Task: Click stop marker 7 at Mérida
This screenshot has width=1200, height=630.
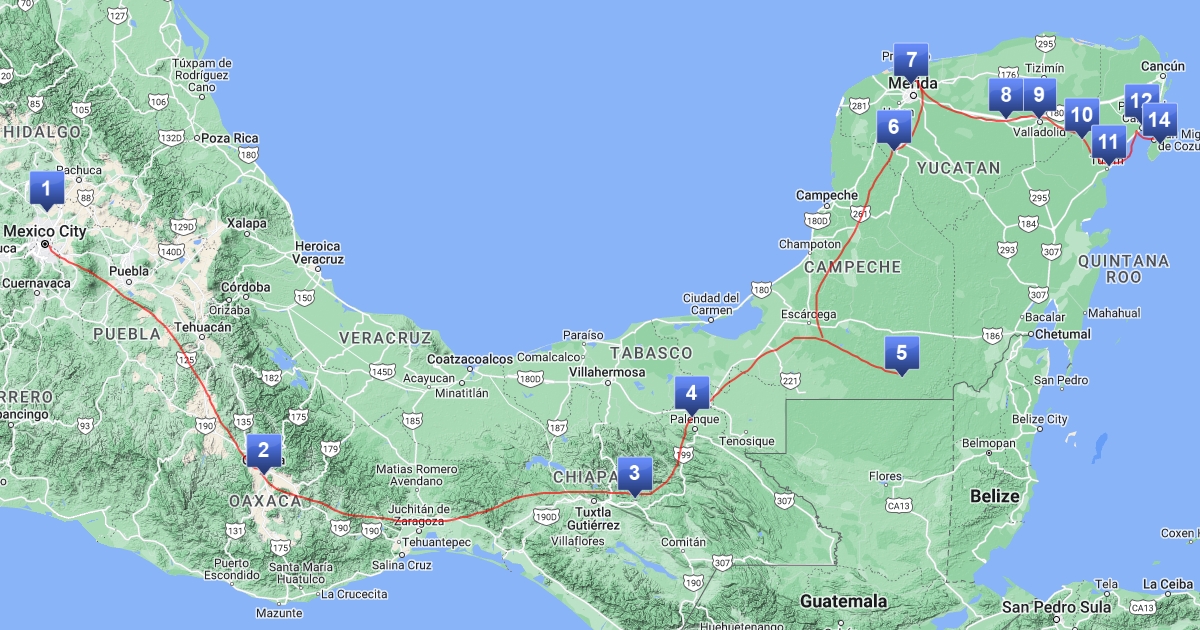Action: point(911,60)
